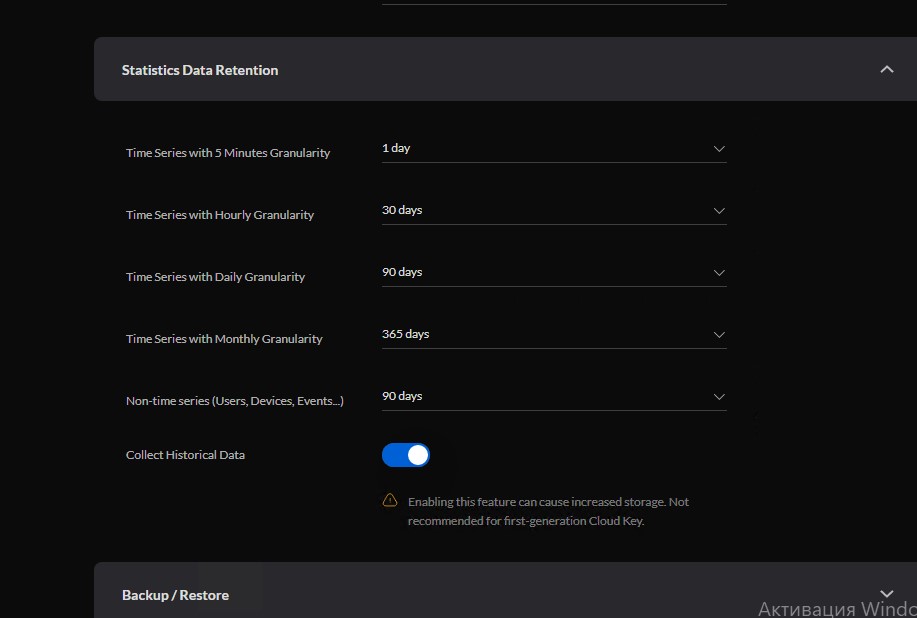
Task: Open the dropdown showing 30 days
Action: pos(554,211)
